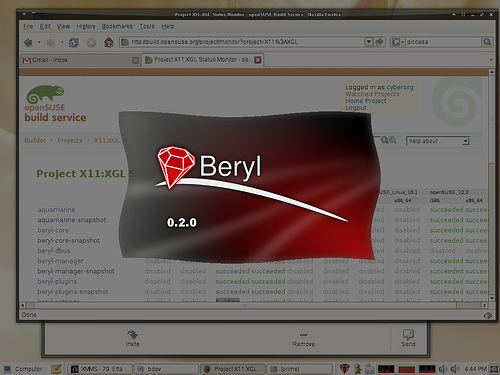The height and width of the screenshot is (375, 500).
Task: Switch to the Project X11:XGL taskbar entry
Action: pyautogui.click(x=233, y=369)
